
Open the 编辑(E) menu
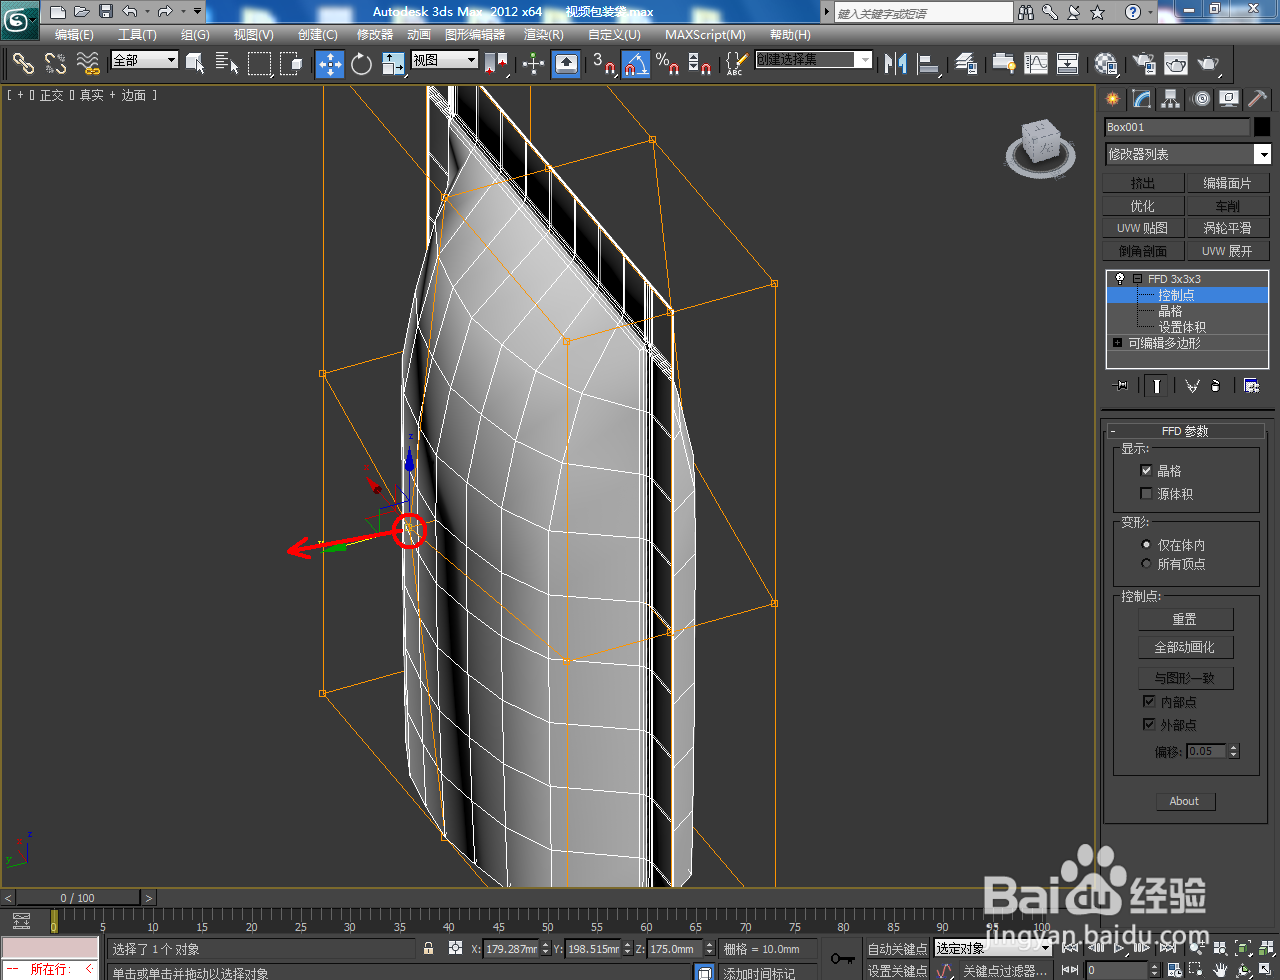pos(74,35)
